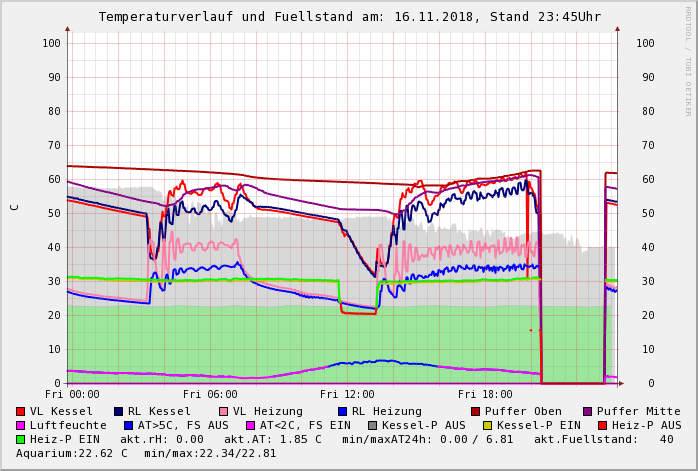This screenshot has width=698, height=471.
Task: Select the gray Kessel-P AUS legend swatch
Action: coord(371,425)
